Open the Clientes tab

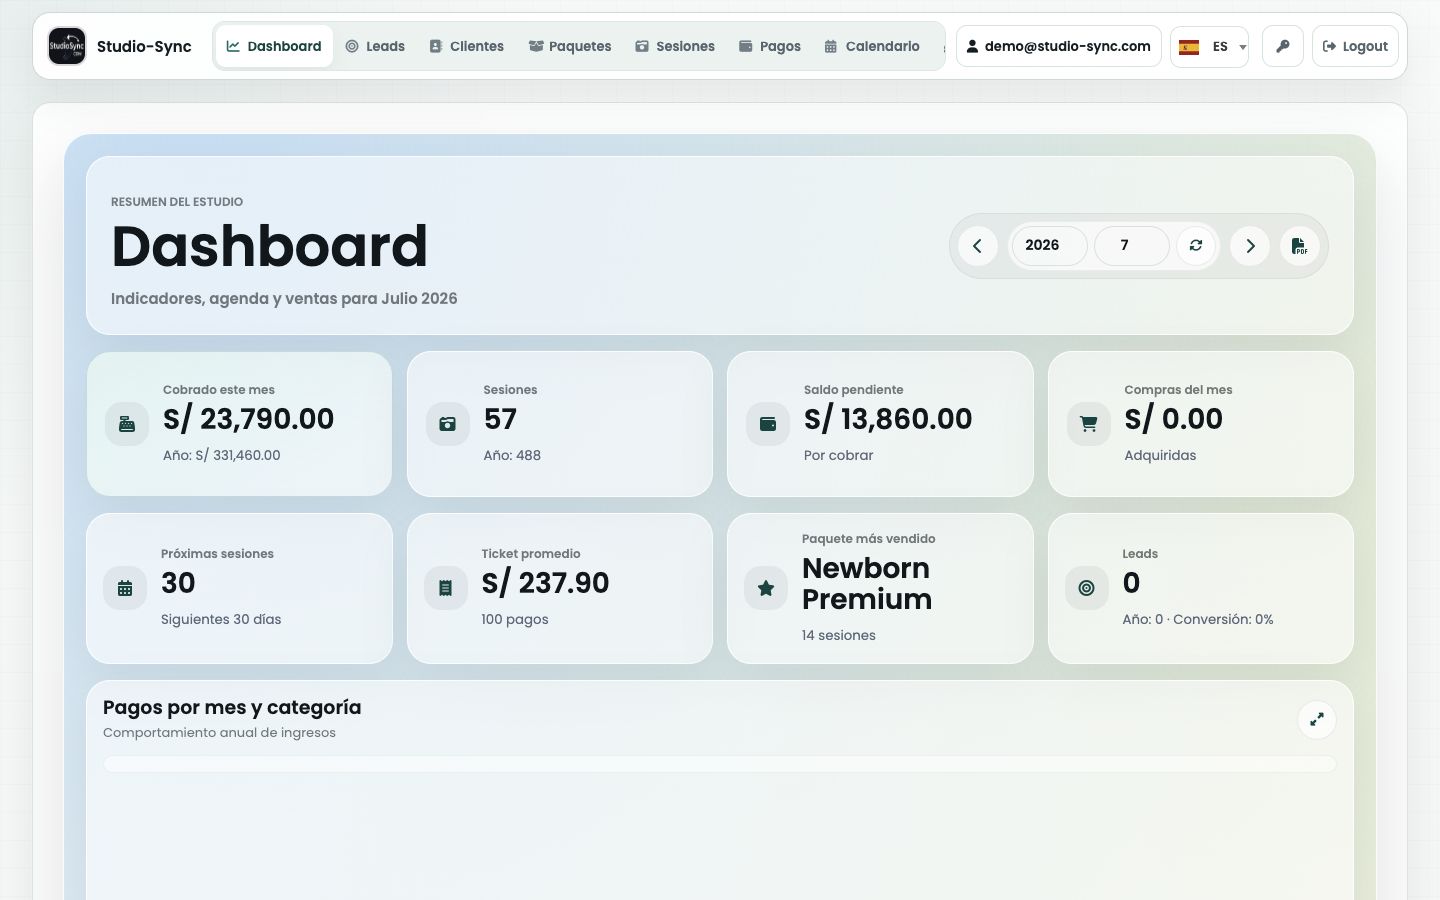(x=466, y=46)
